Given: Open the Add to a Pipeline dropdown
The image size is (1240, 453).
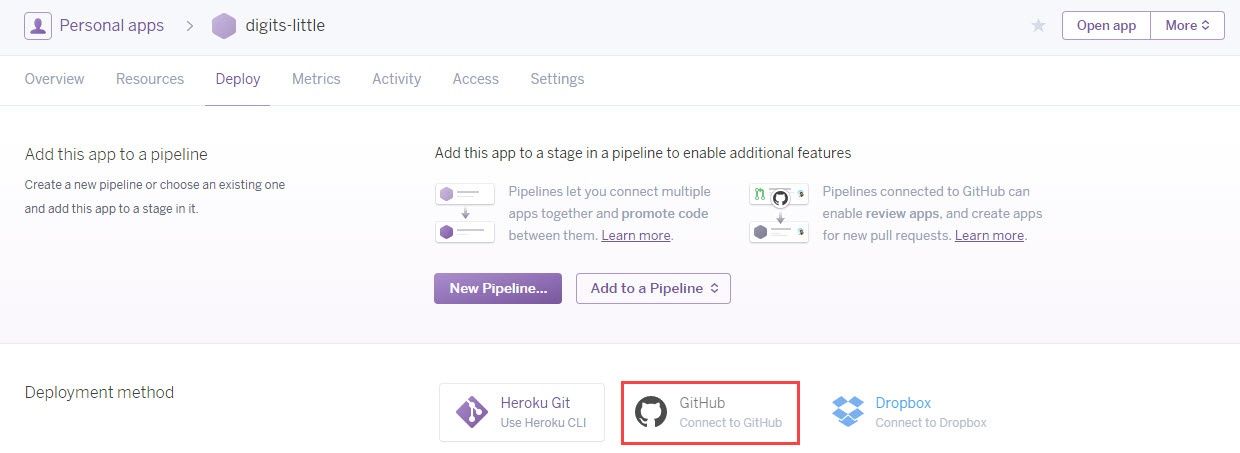Looking at the screenshot, I should (x=653, y=288).
